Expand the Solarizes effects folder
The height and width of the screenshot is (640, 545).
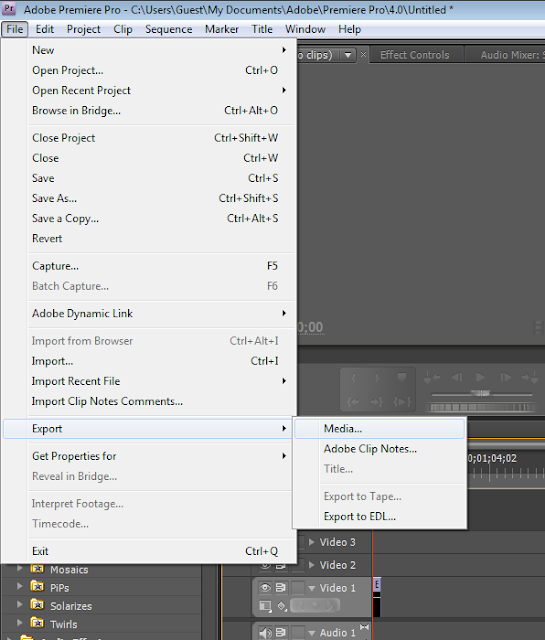[19, 604]
